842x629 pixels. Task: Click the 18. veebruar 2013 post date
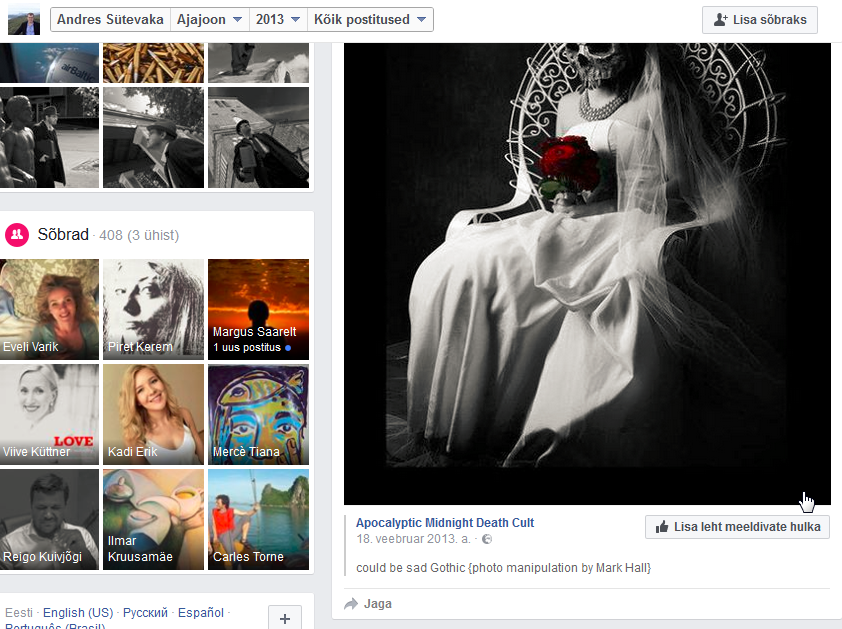(x=413, y=539)
